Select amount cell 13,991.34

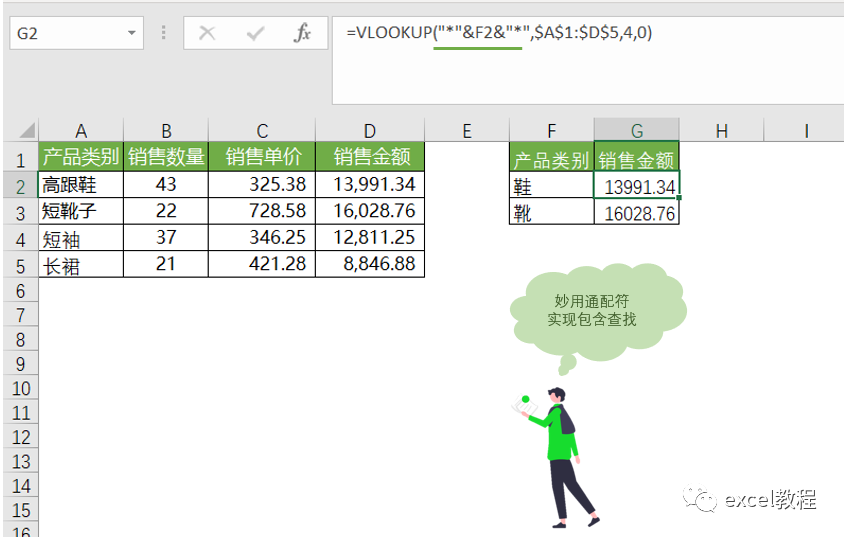(x=370, y=185)
